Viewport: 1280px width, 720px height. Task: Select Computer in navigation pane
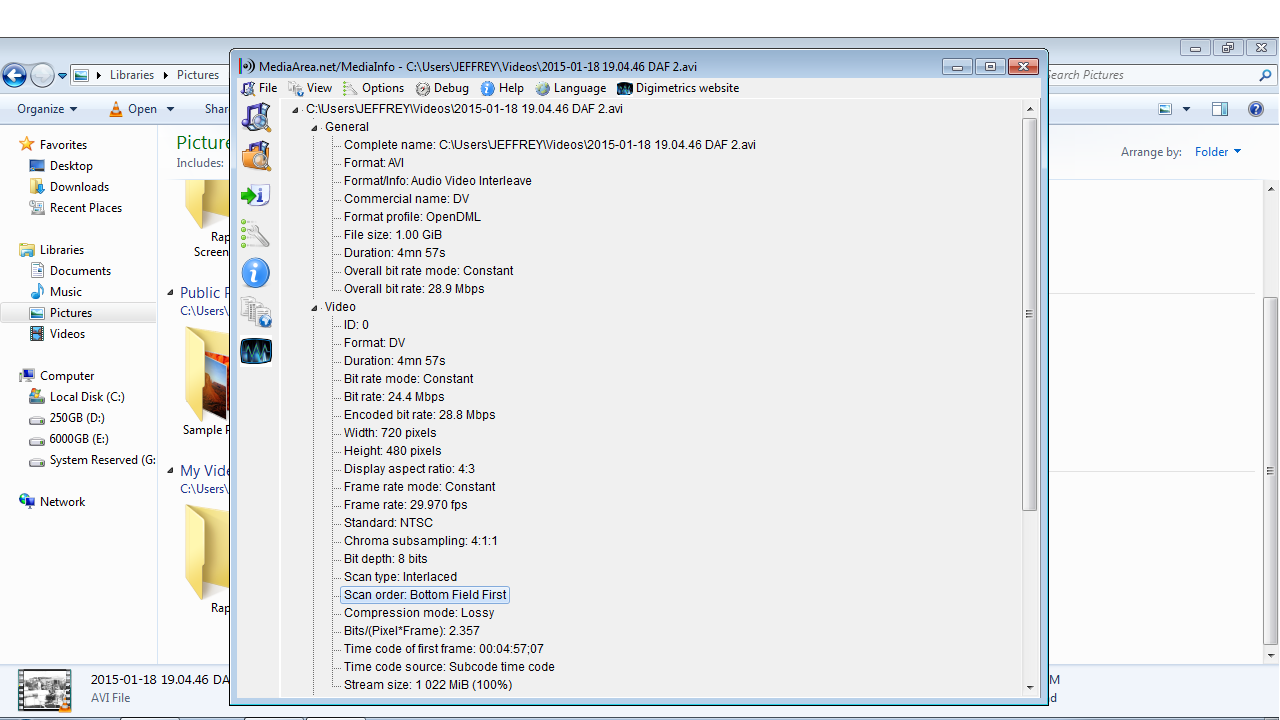coord(67,376)
